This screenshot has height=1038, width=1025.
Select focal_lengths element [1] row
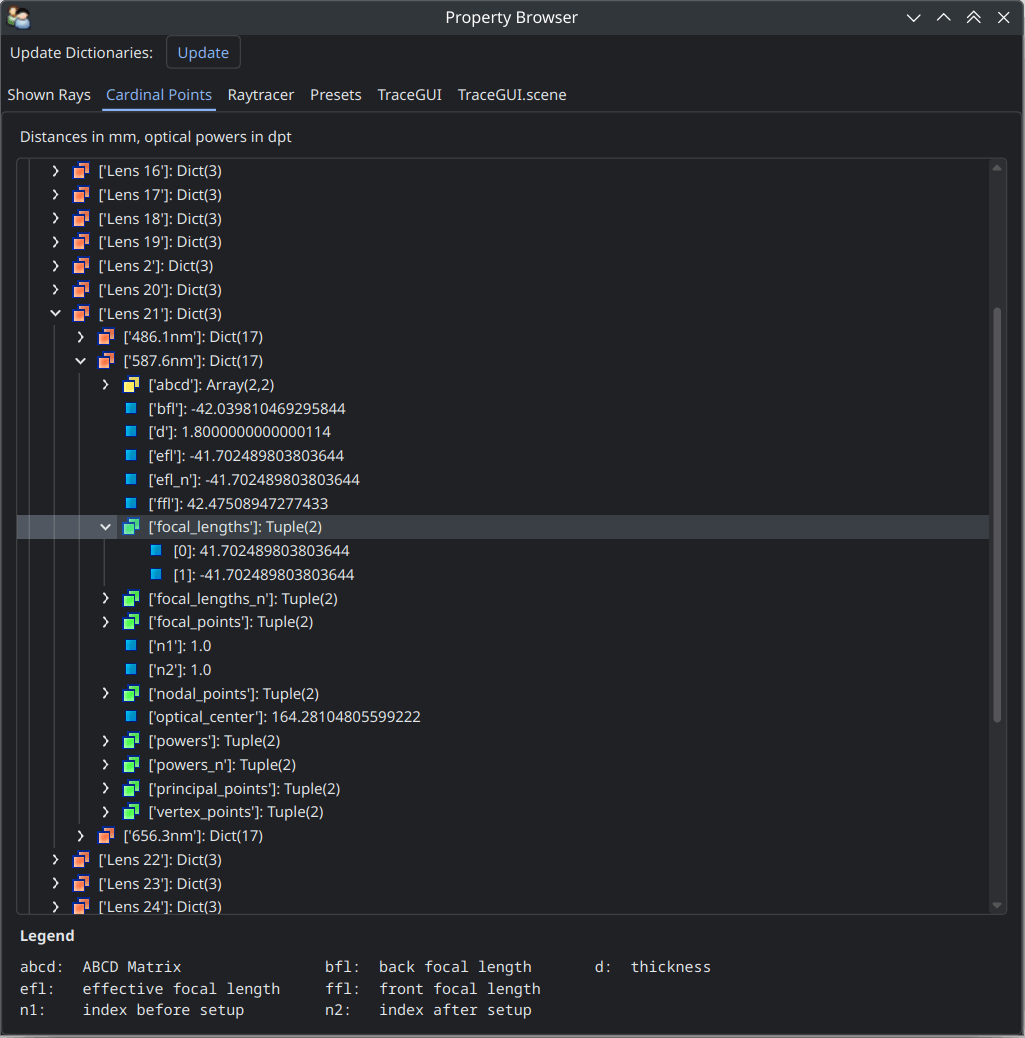coord(503,575)
